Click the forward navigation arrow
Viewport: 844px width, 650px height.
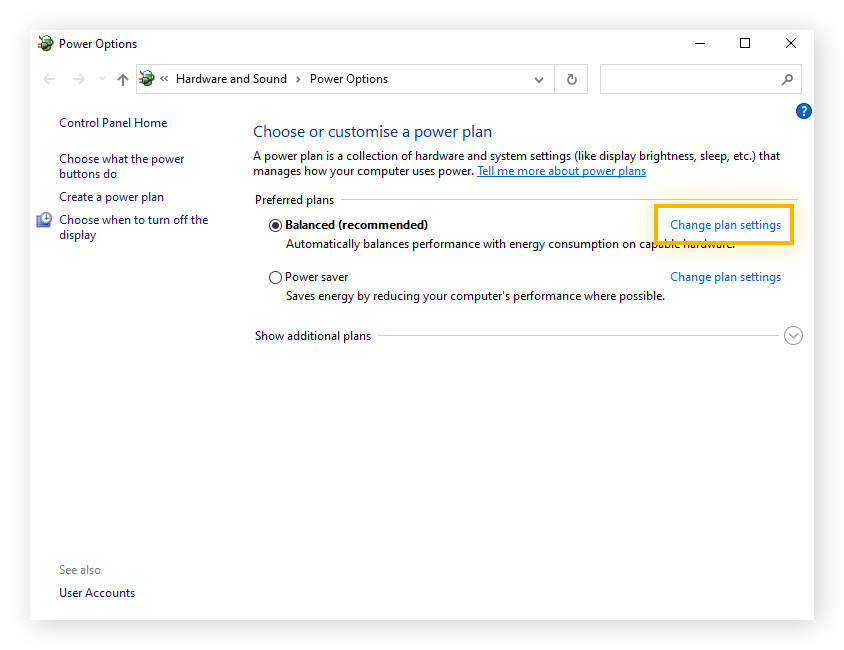pos(78,79)
